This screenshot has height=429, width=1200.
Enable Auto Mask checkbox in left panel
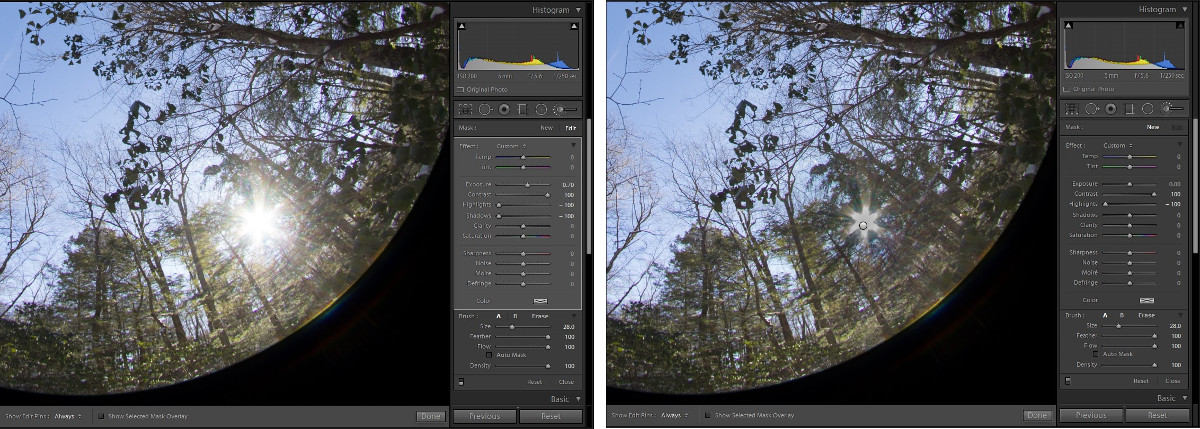coord(488,355)
